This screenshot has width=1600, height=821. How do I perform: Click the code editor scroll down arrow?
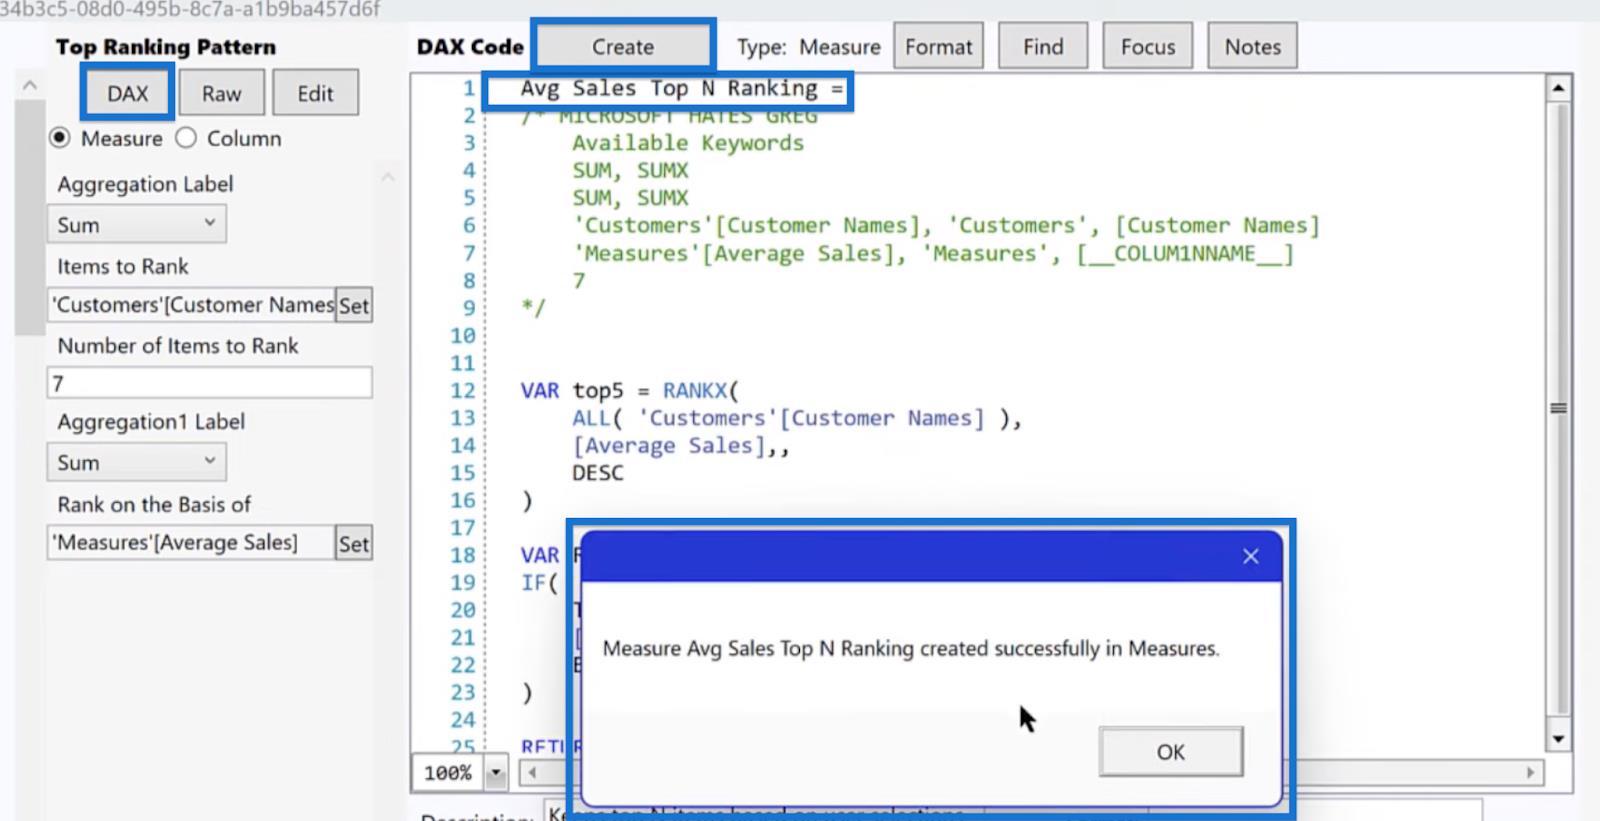pos(1558,739)
